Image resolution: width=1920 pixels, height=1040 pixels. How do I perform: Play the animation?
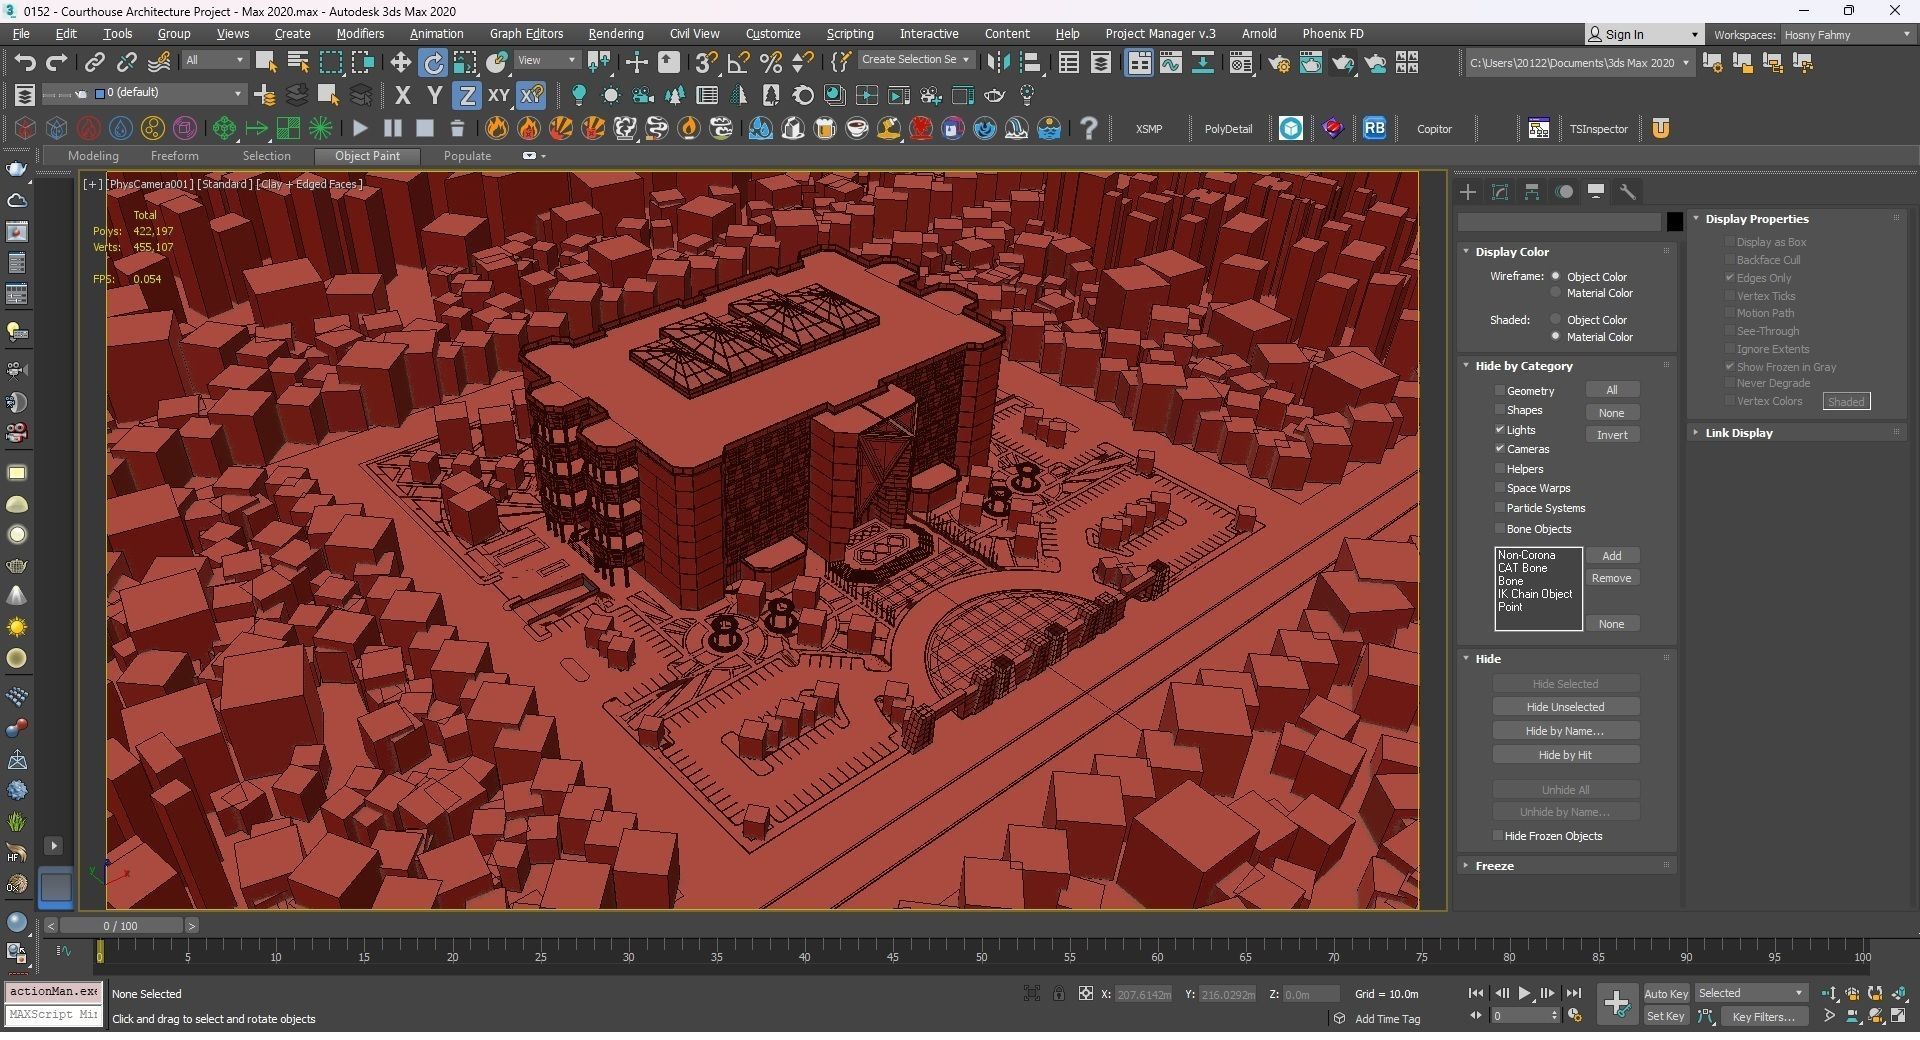coord(1524,993)
